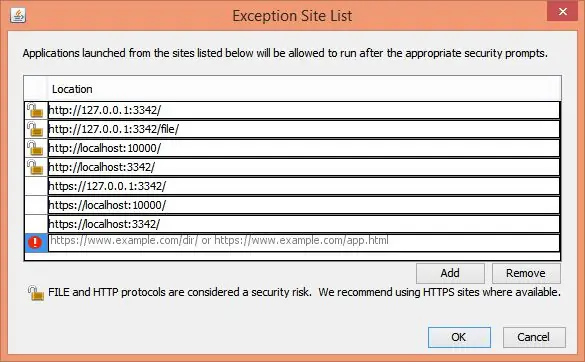This screenshot has height=362, width=585.
Task: Select the https://localhost:10000/ row
Action: point(304,205)
